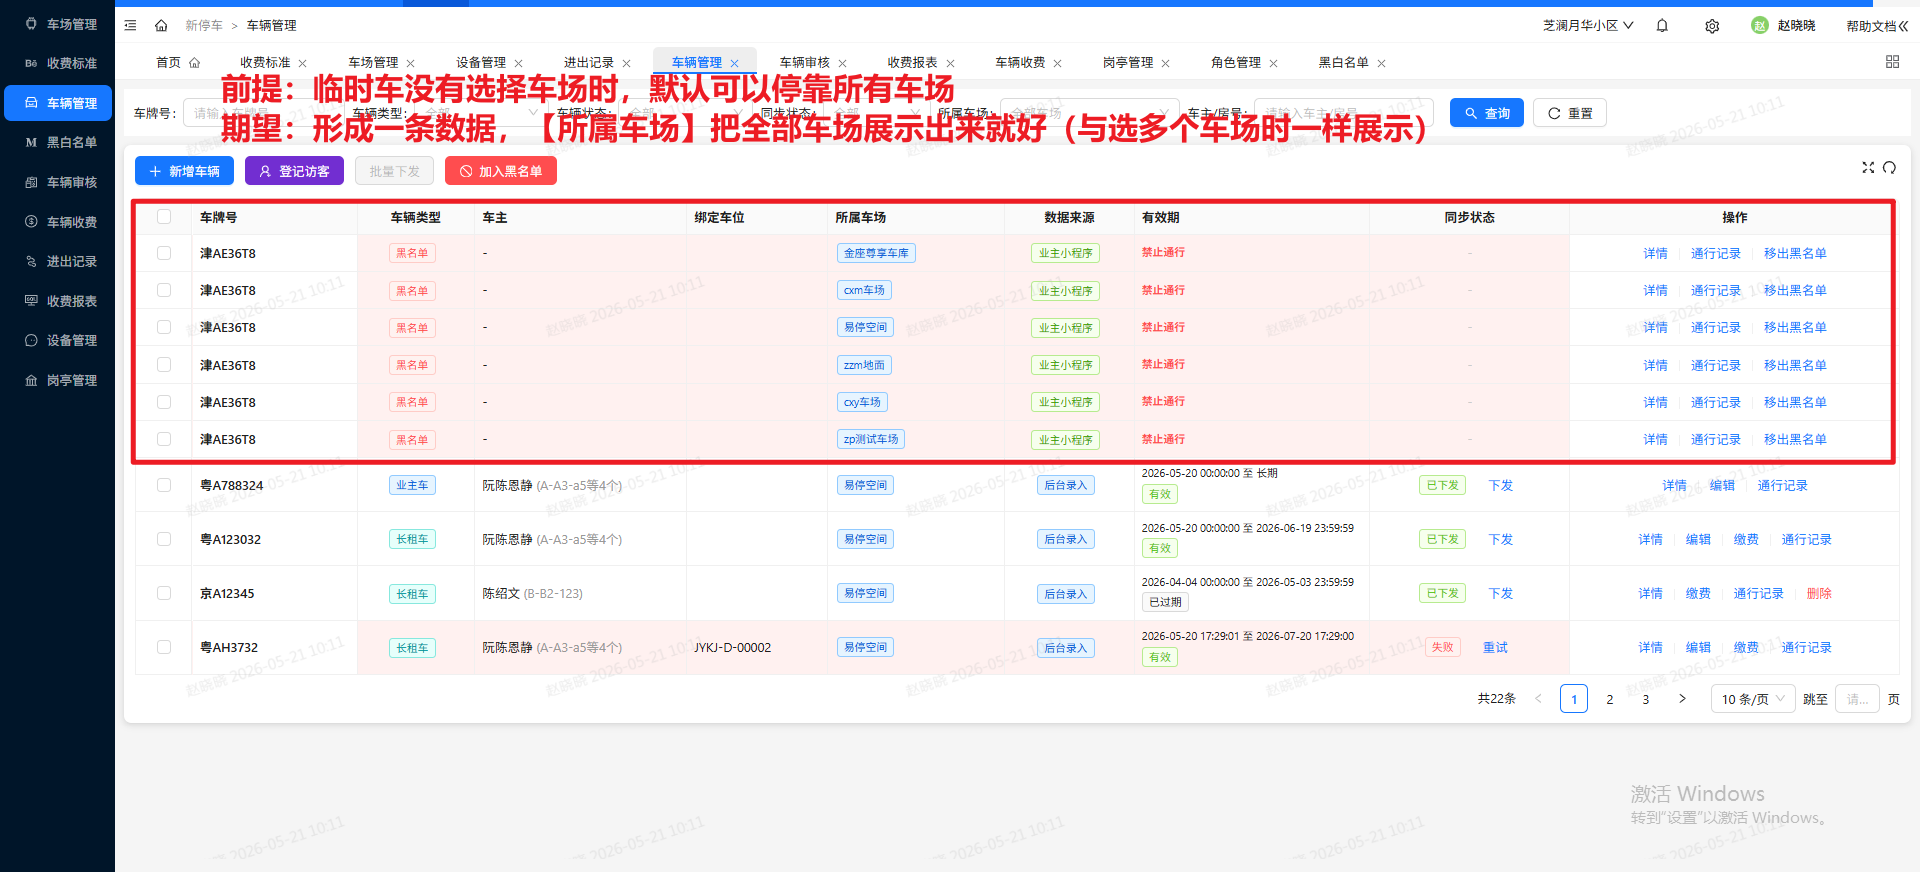This screenshot has height=872, width=1920.
Task: Check the row with cxy车场 parking lot
Action: (164, 402)
